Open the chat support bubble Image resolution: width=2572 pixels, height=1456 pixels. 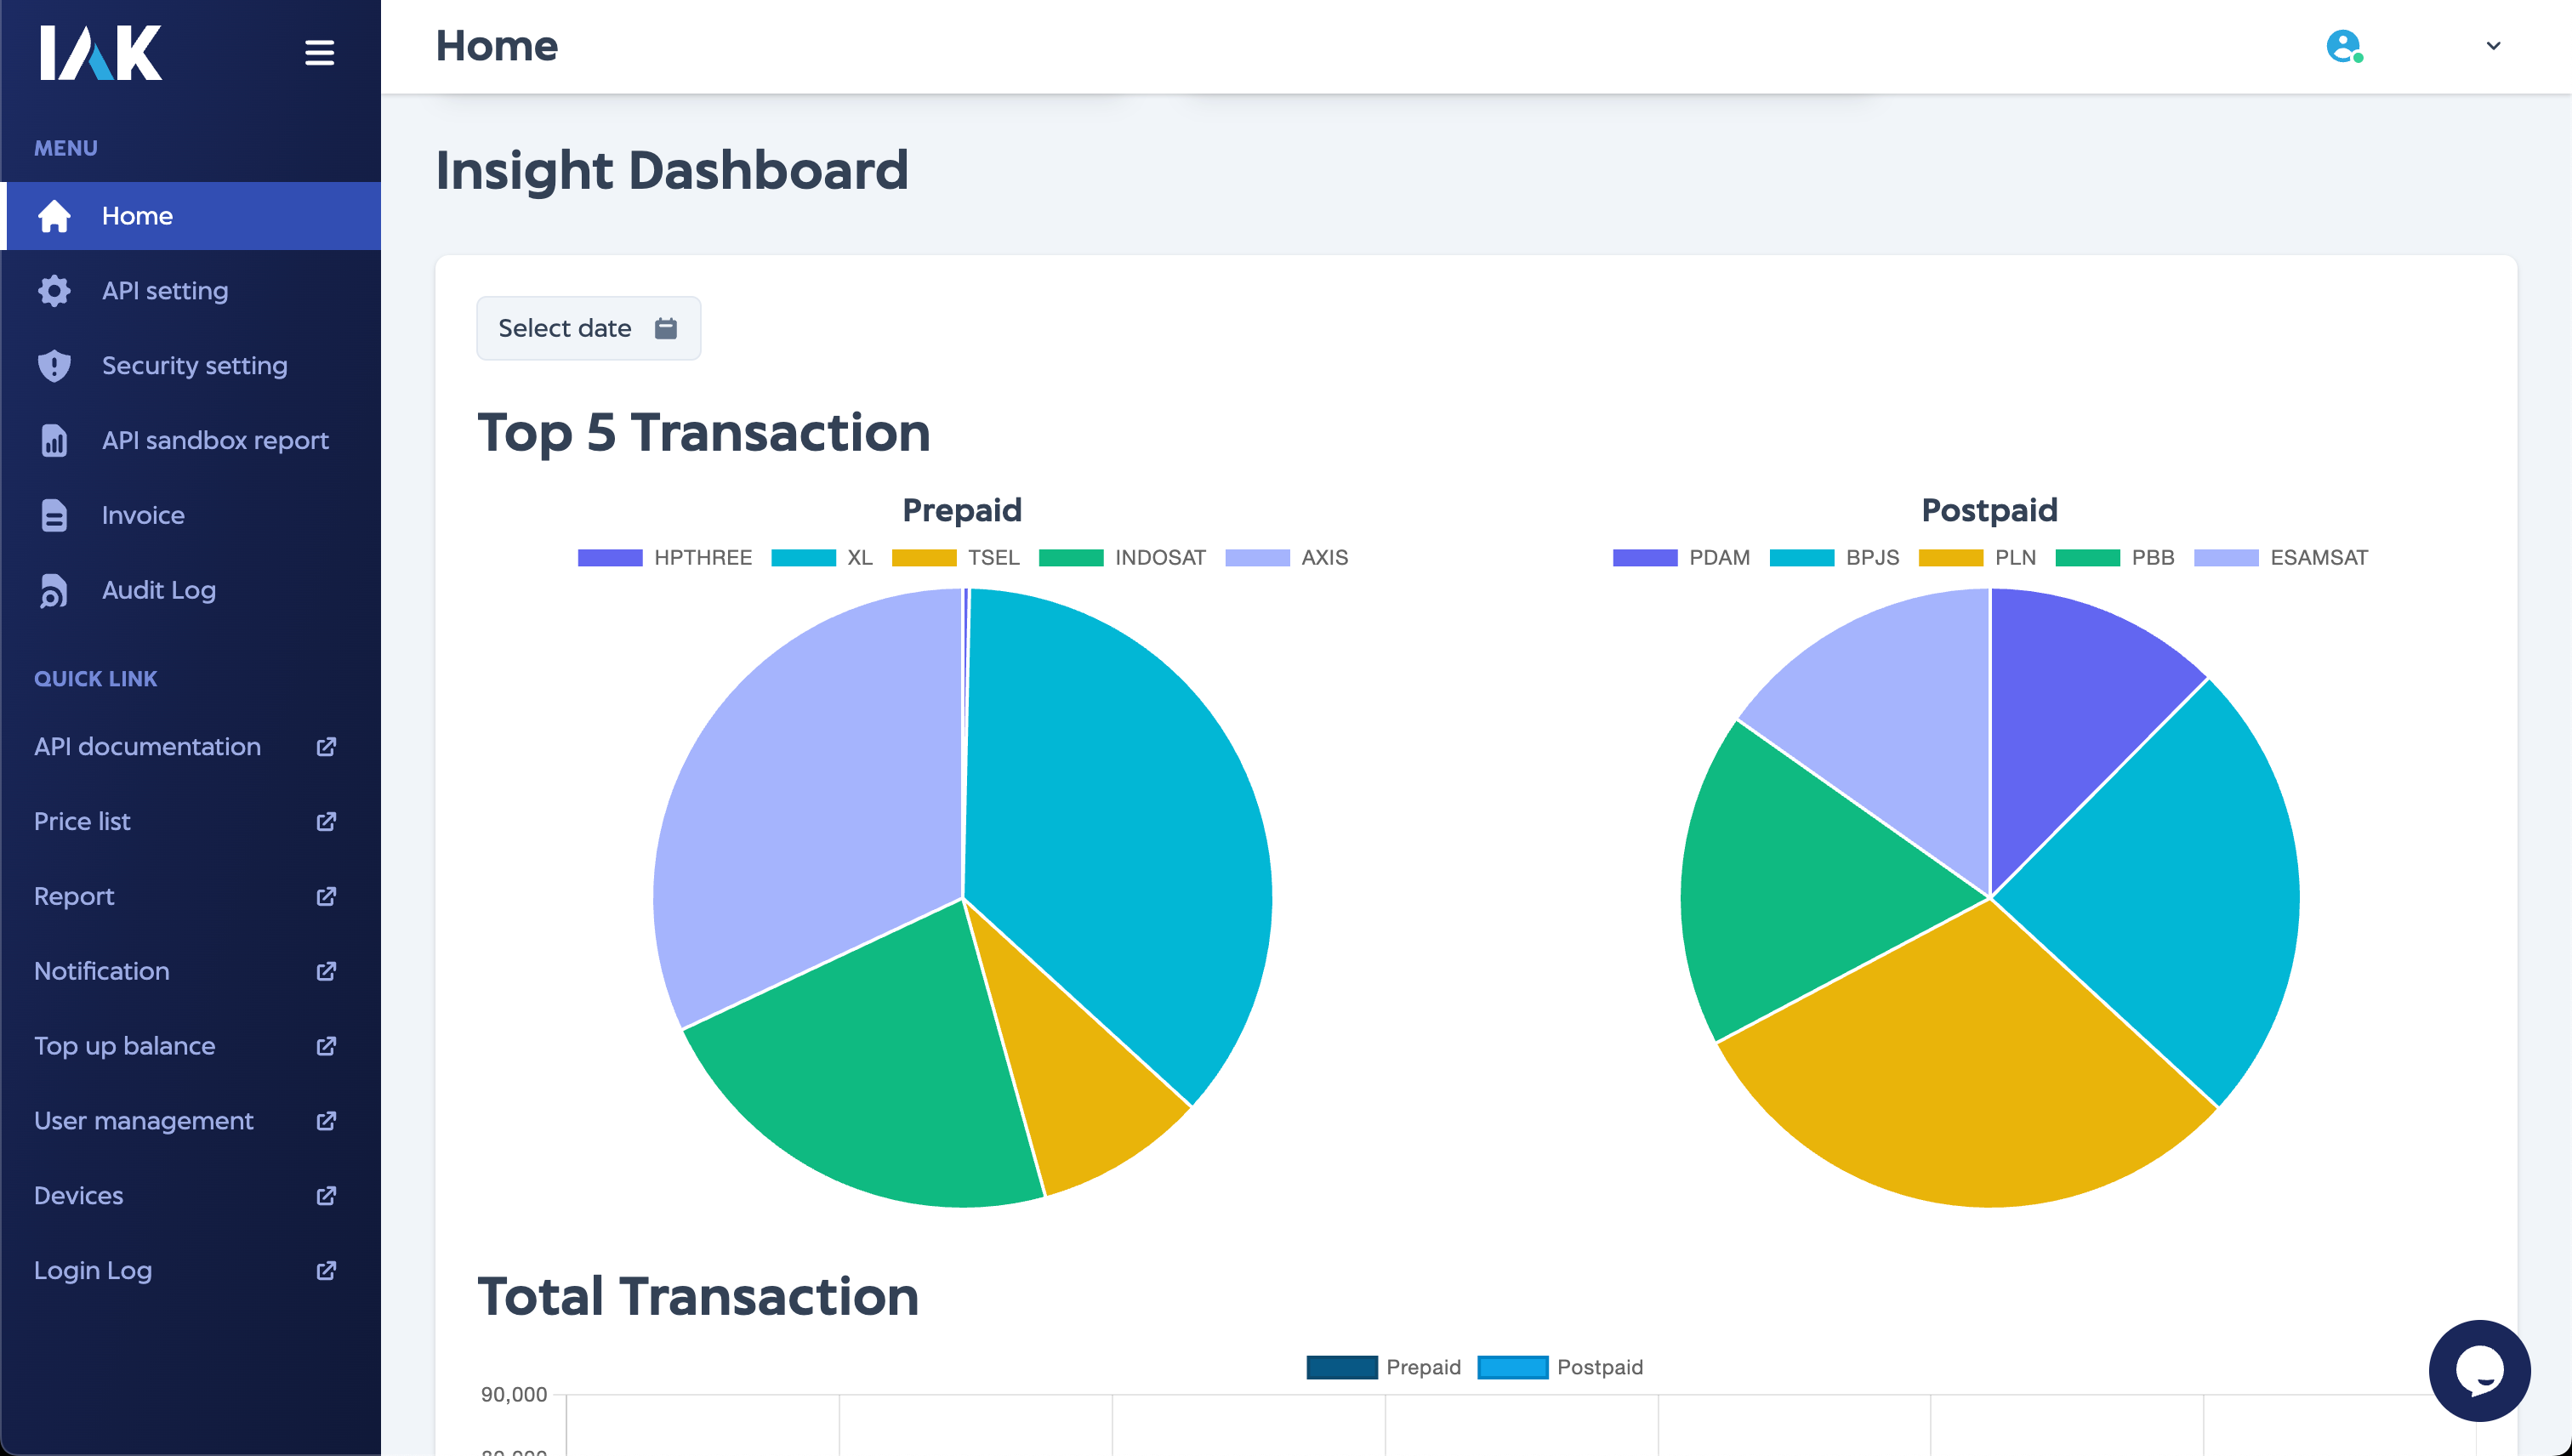(2479, 1370)
